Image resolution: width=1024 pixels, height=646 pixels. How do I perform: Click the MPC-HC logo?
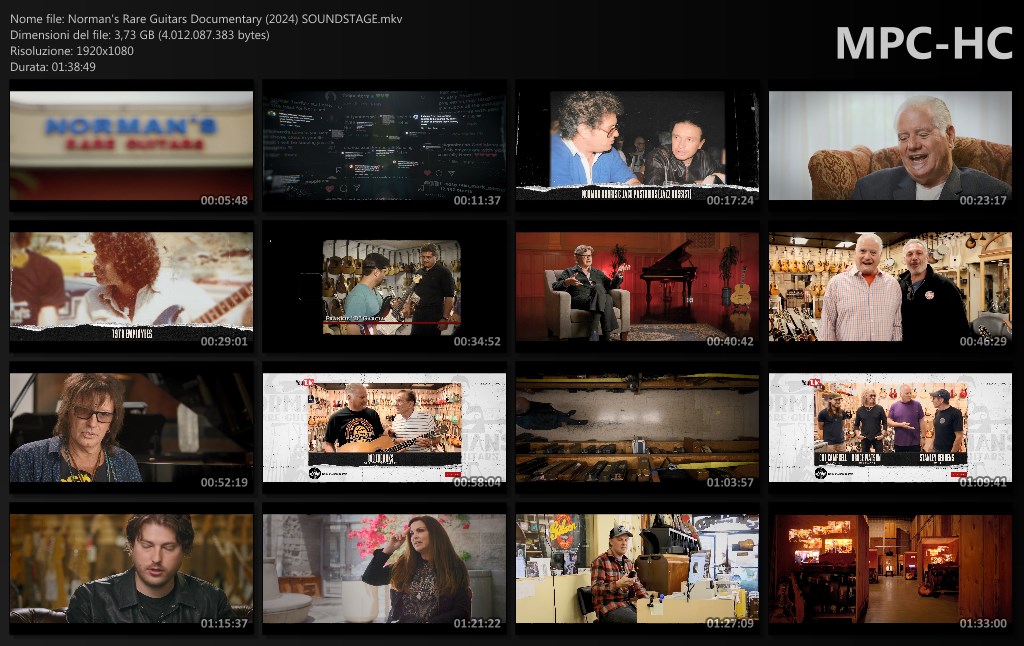point(922,43)
